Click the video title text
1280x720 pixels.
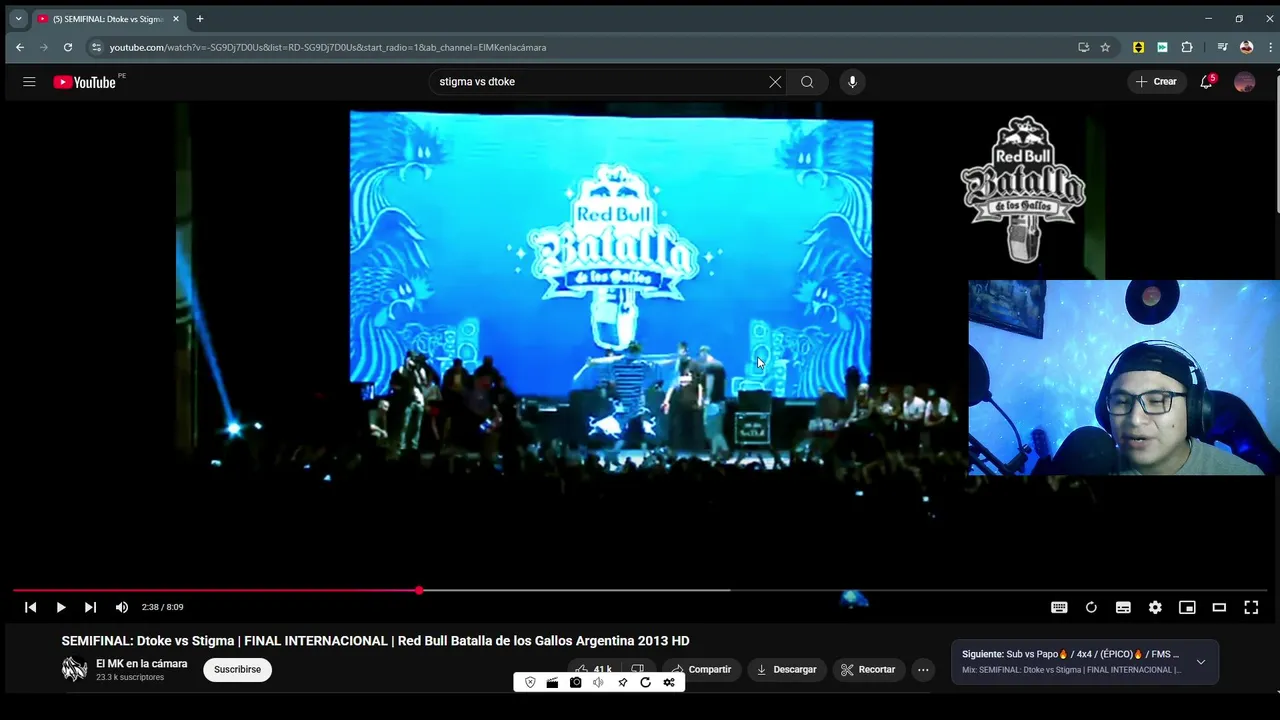(x=375, y=641)
